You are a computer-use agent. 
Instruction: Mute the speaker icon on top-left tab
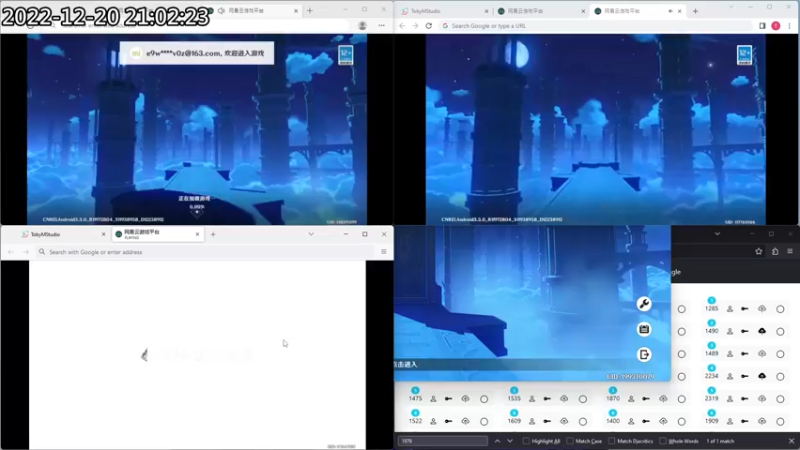click(x=221, y=10)
